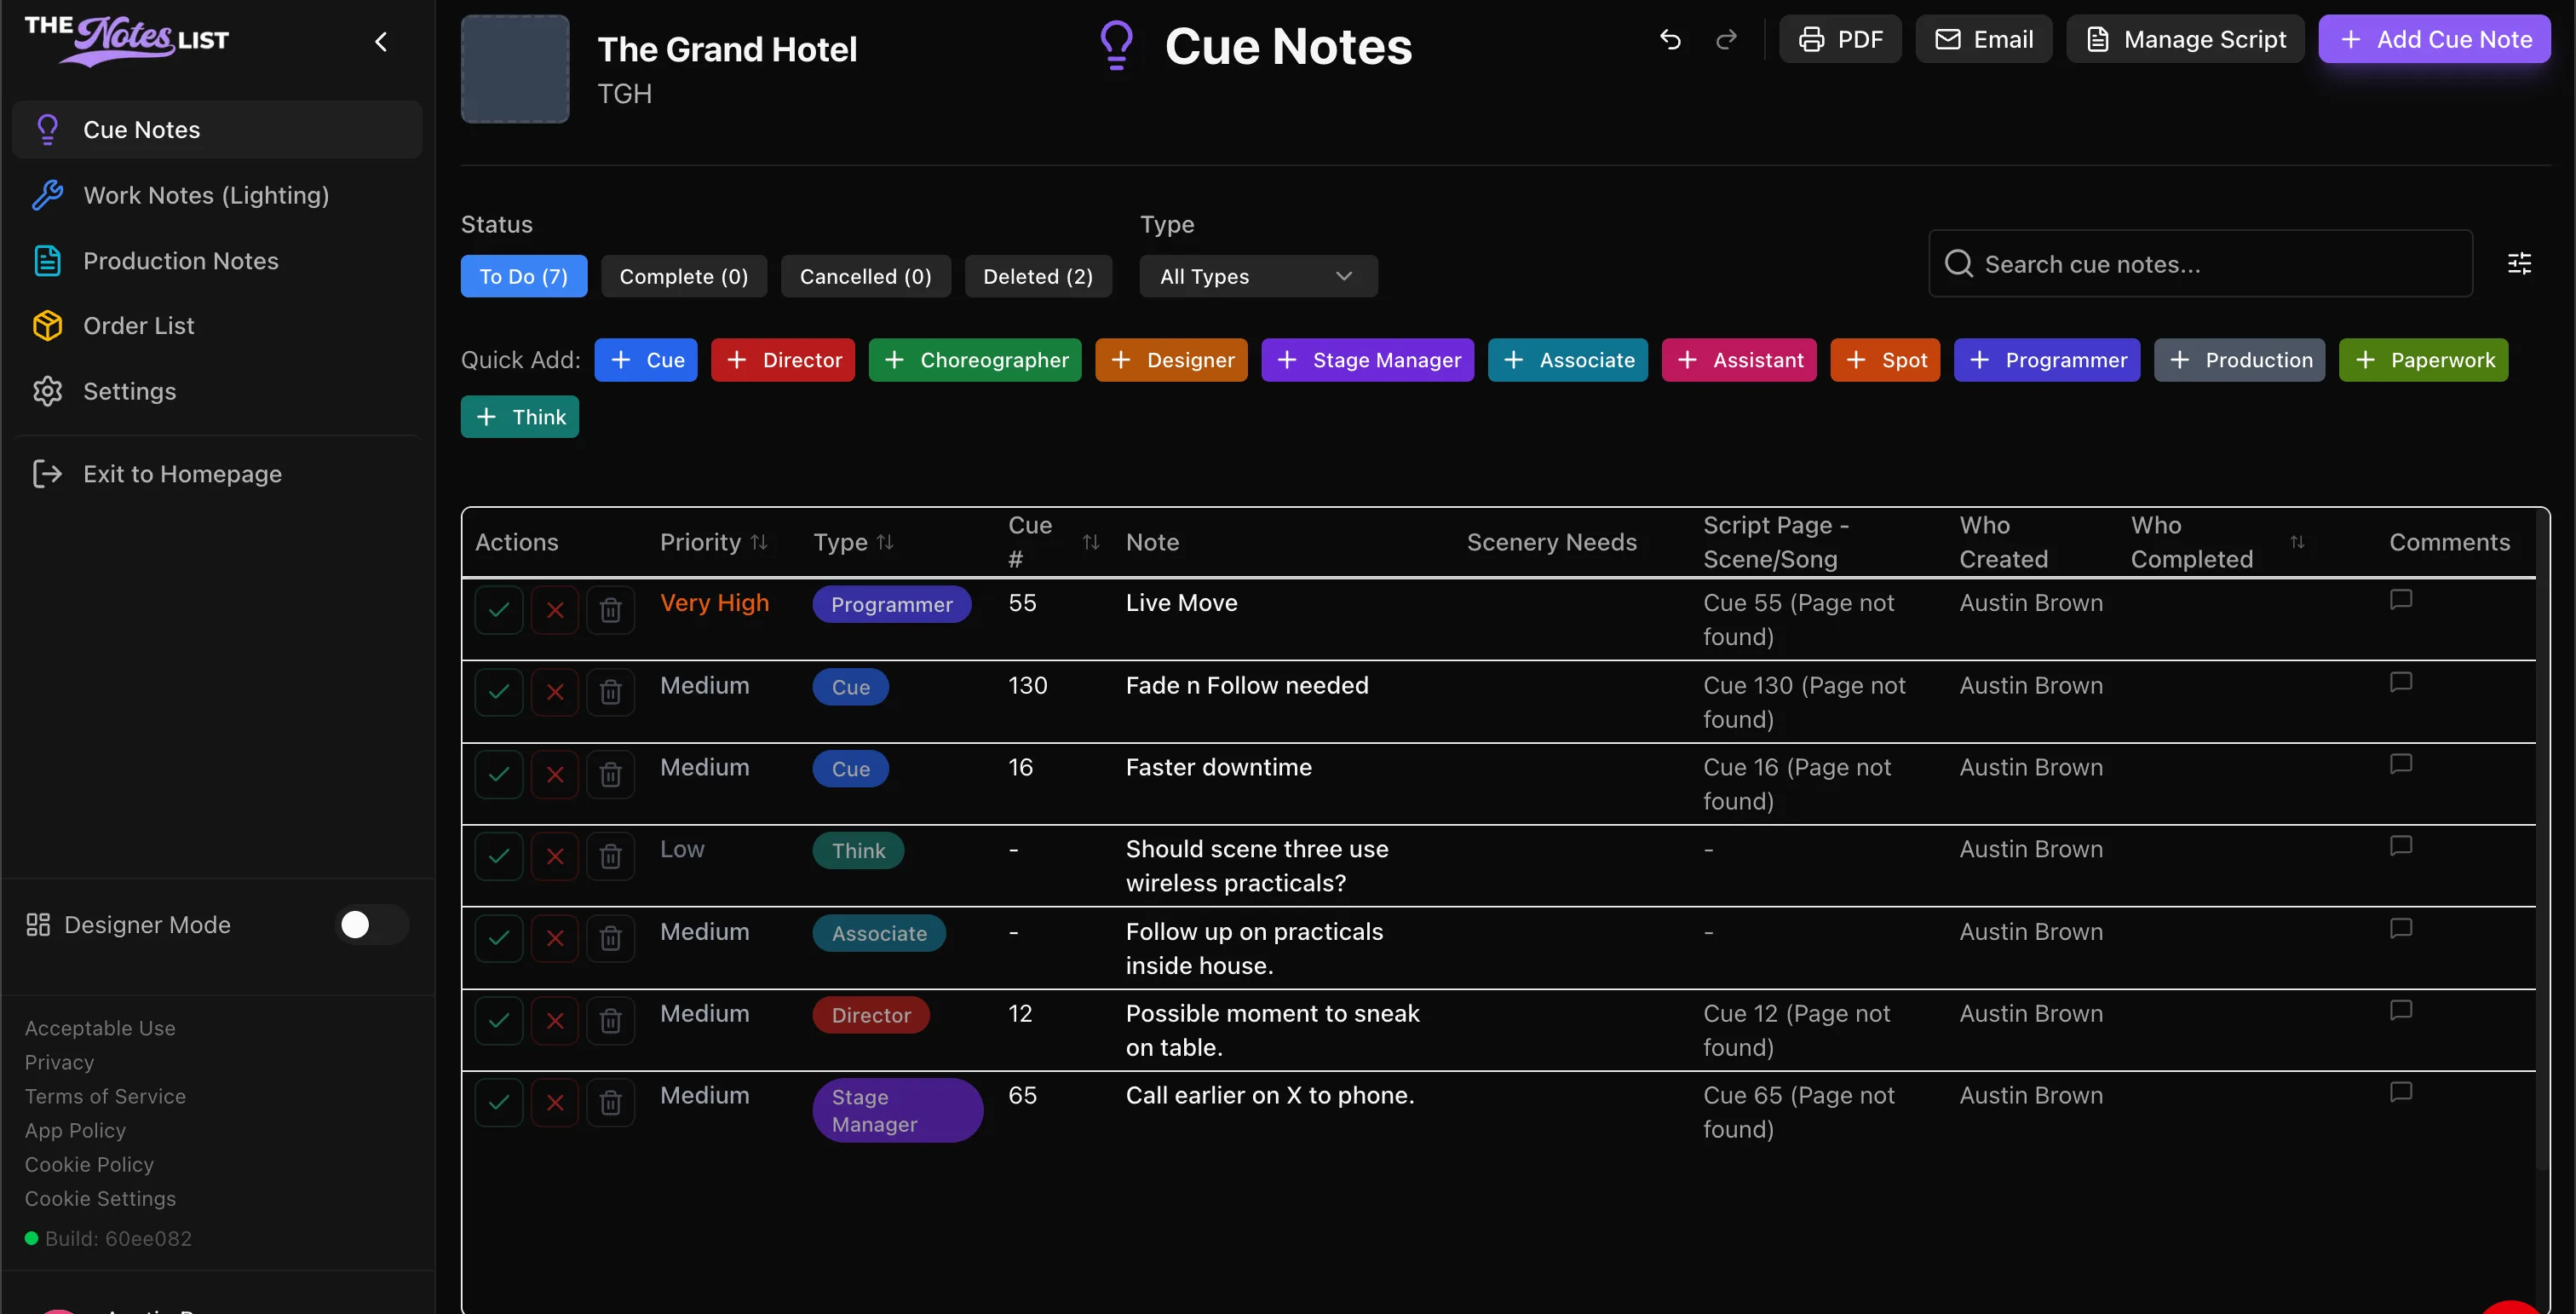The width and height of the screenshot is (2576, 1314).
Task: Switch to the Deleted (2) status tab
Action: pos(1037,276)
